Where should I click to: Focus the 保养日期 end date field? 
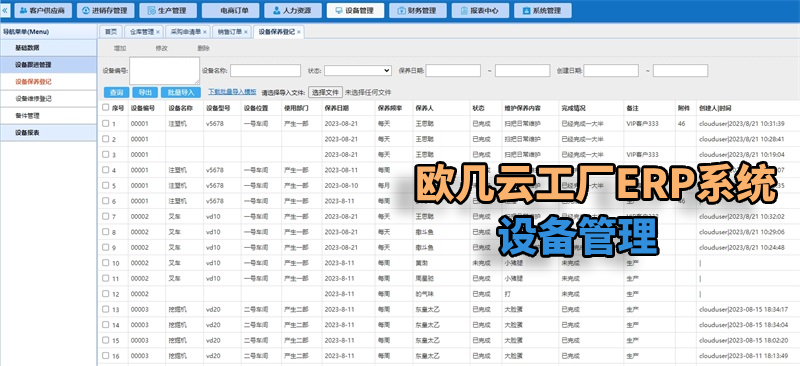coord(522,70)
